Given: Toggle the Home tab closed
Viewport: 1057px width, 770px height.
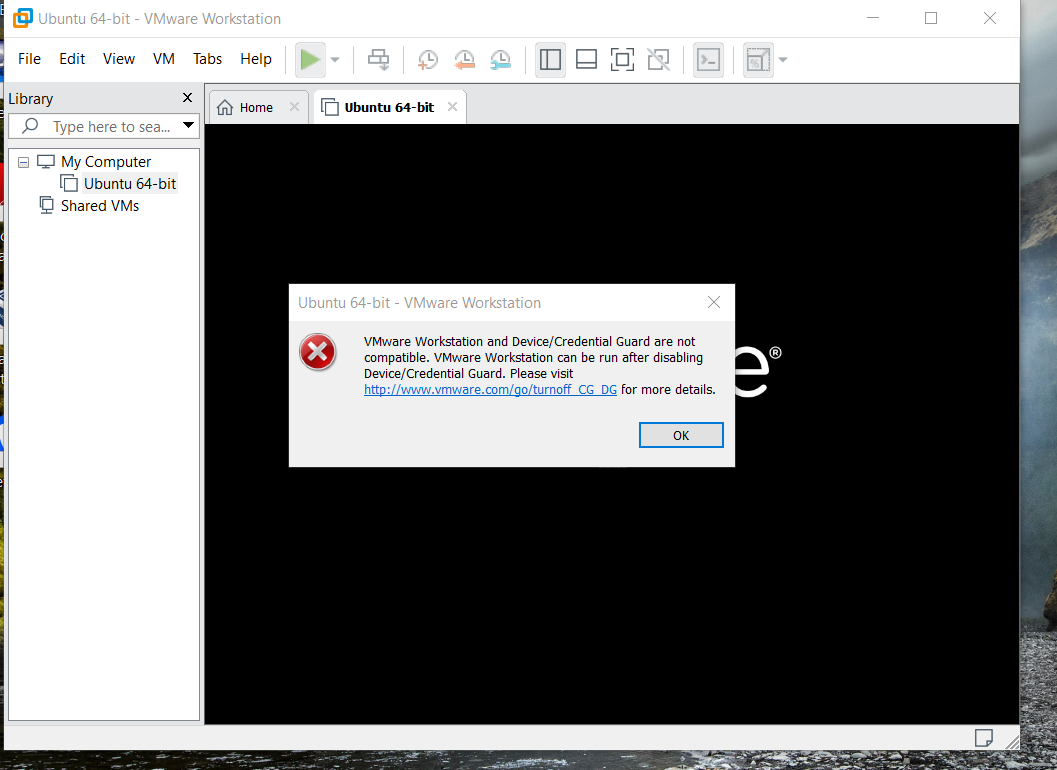Looking at the screenshot, I should click(292, 105).
